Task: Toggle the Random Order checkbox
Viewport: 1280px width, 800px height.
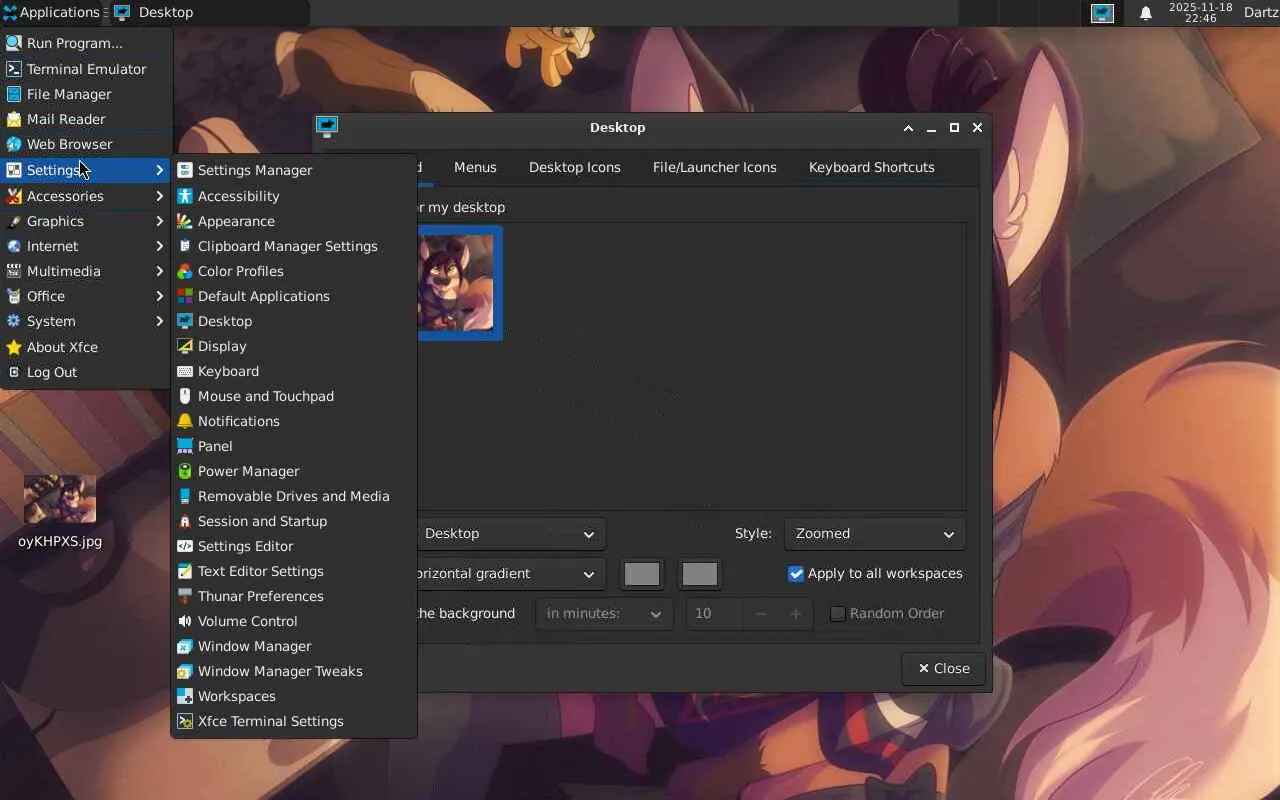Action: tap(838, 614)
